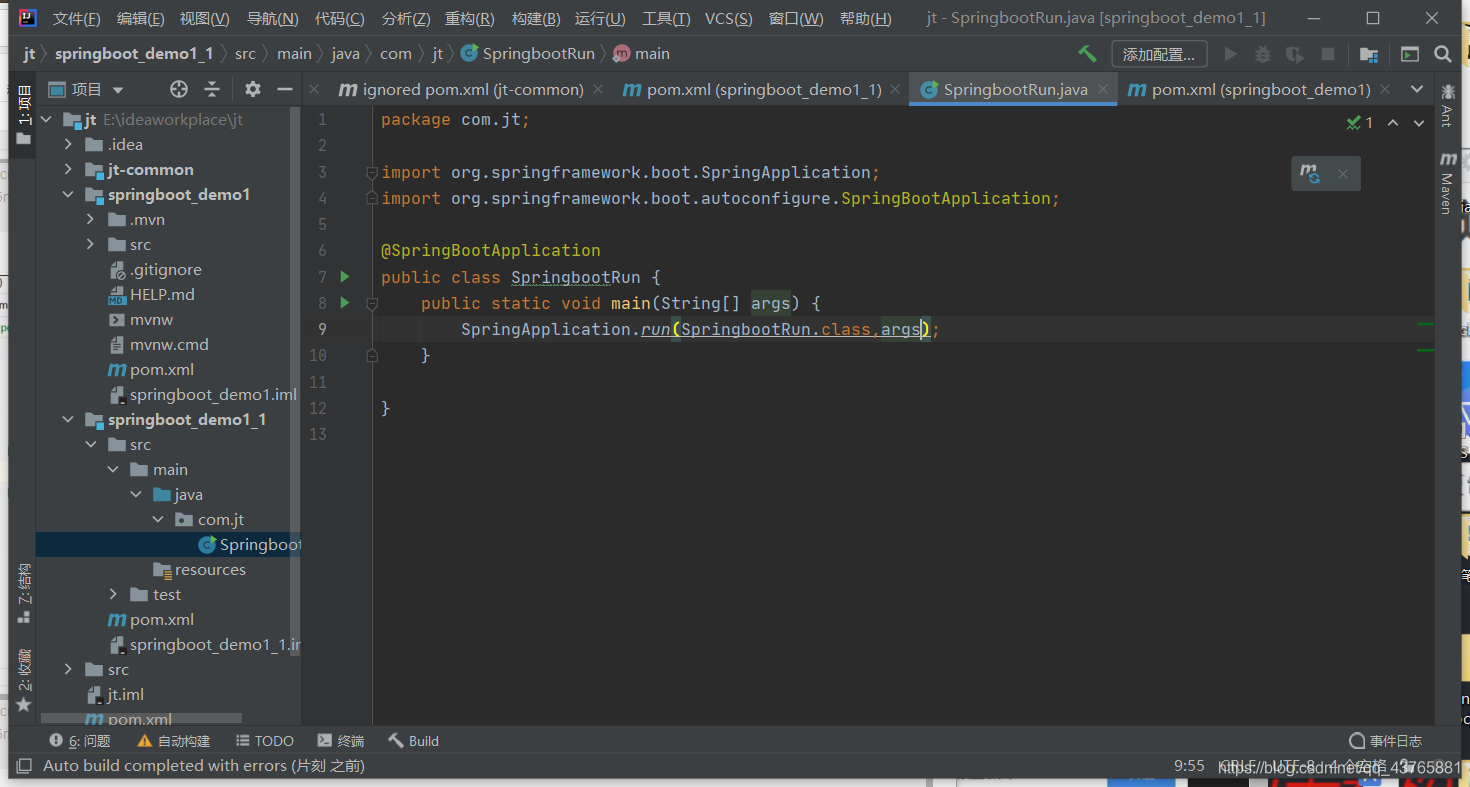Open project panel settings gear

coord(253,89)
